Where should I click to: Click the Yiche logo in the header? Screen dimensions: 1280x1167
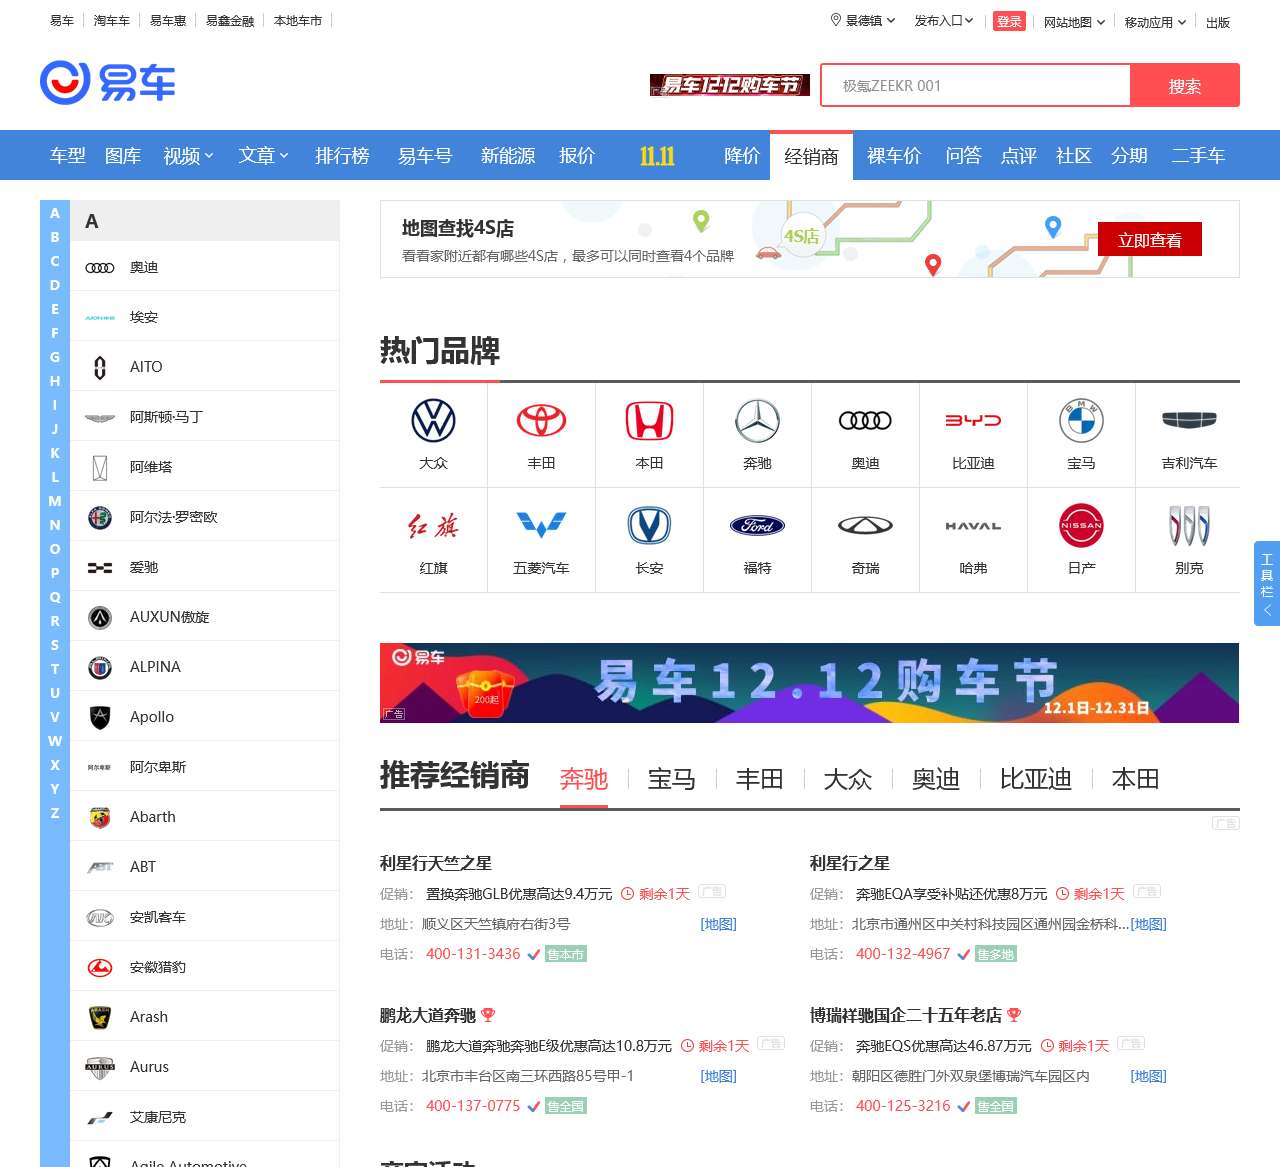(x=108, y=82)
